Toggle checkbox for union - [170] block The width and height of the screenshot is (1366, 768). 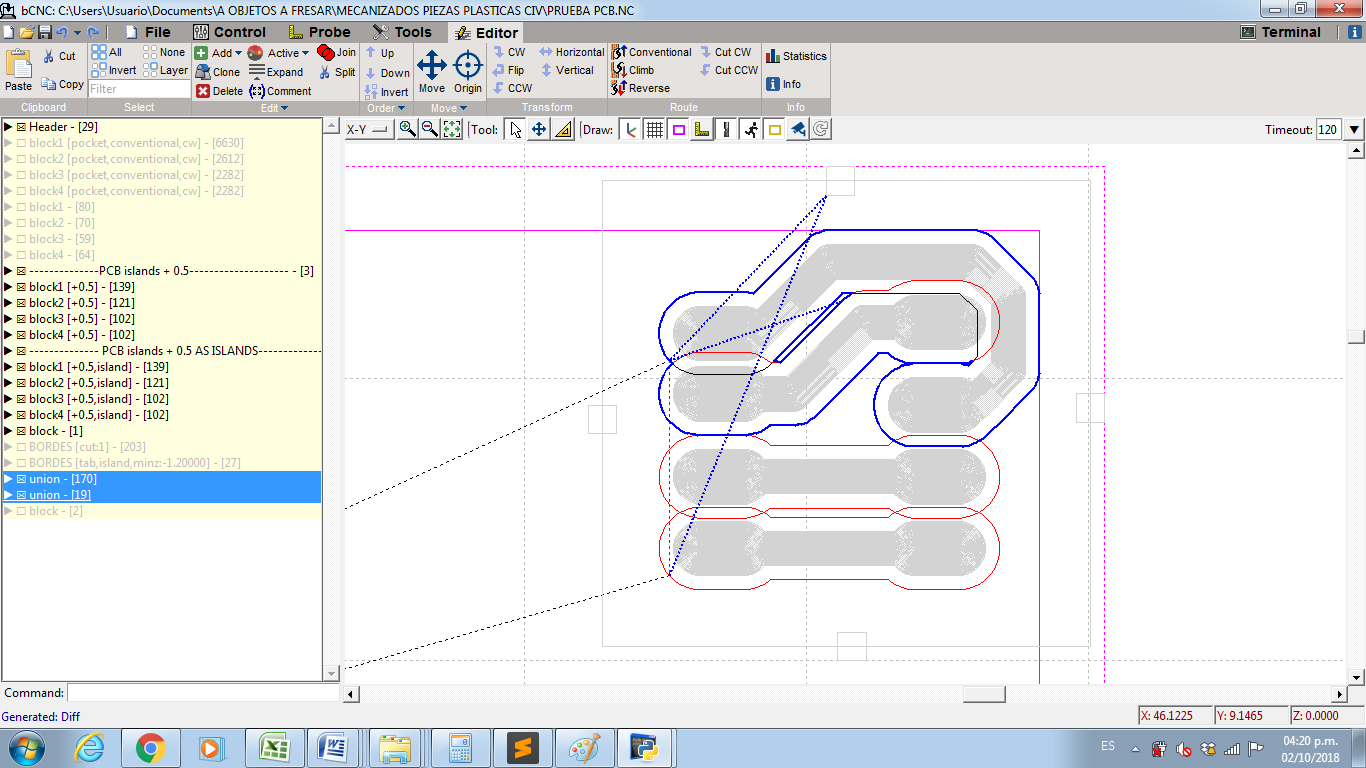pos(21,479)
